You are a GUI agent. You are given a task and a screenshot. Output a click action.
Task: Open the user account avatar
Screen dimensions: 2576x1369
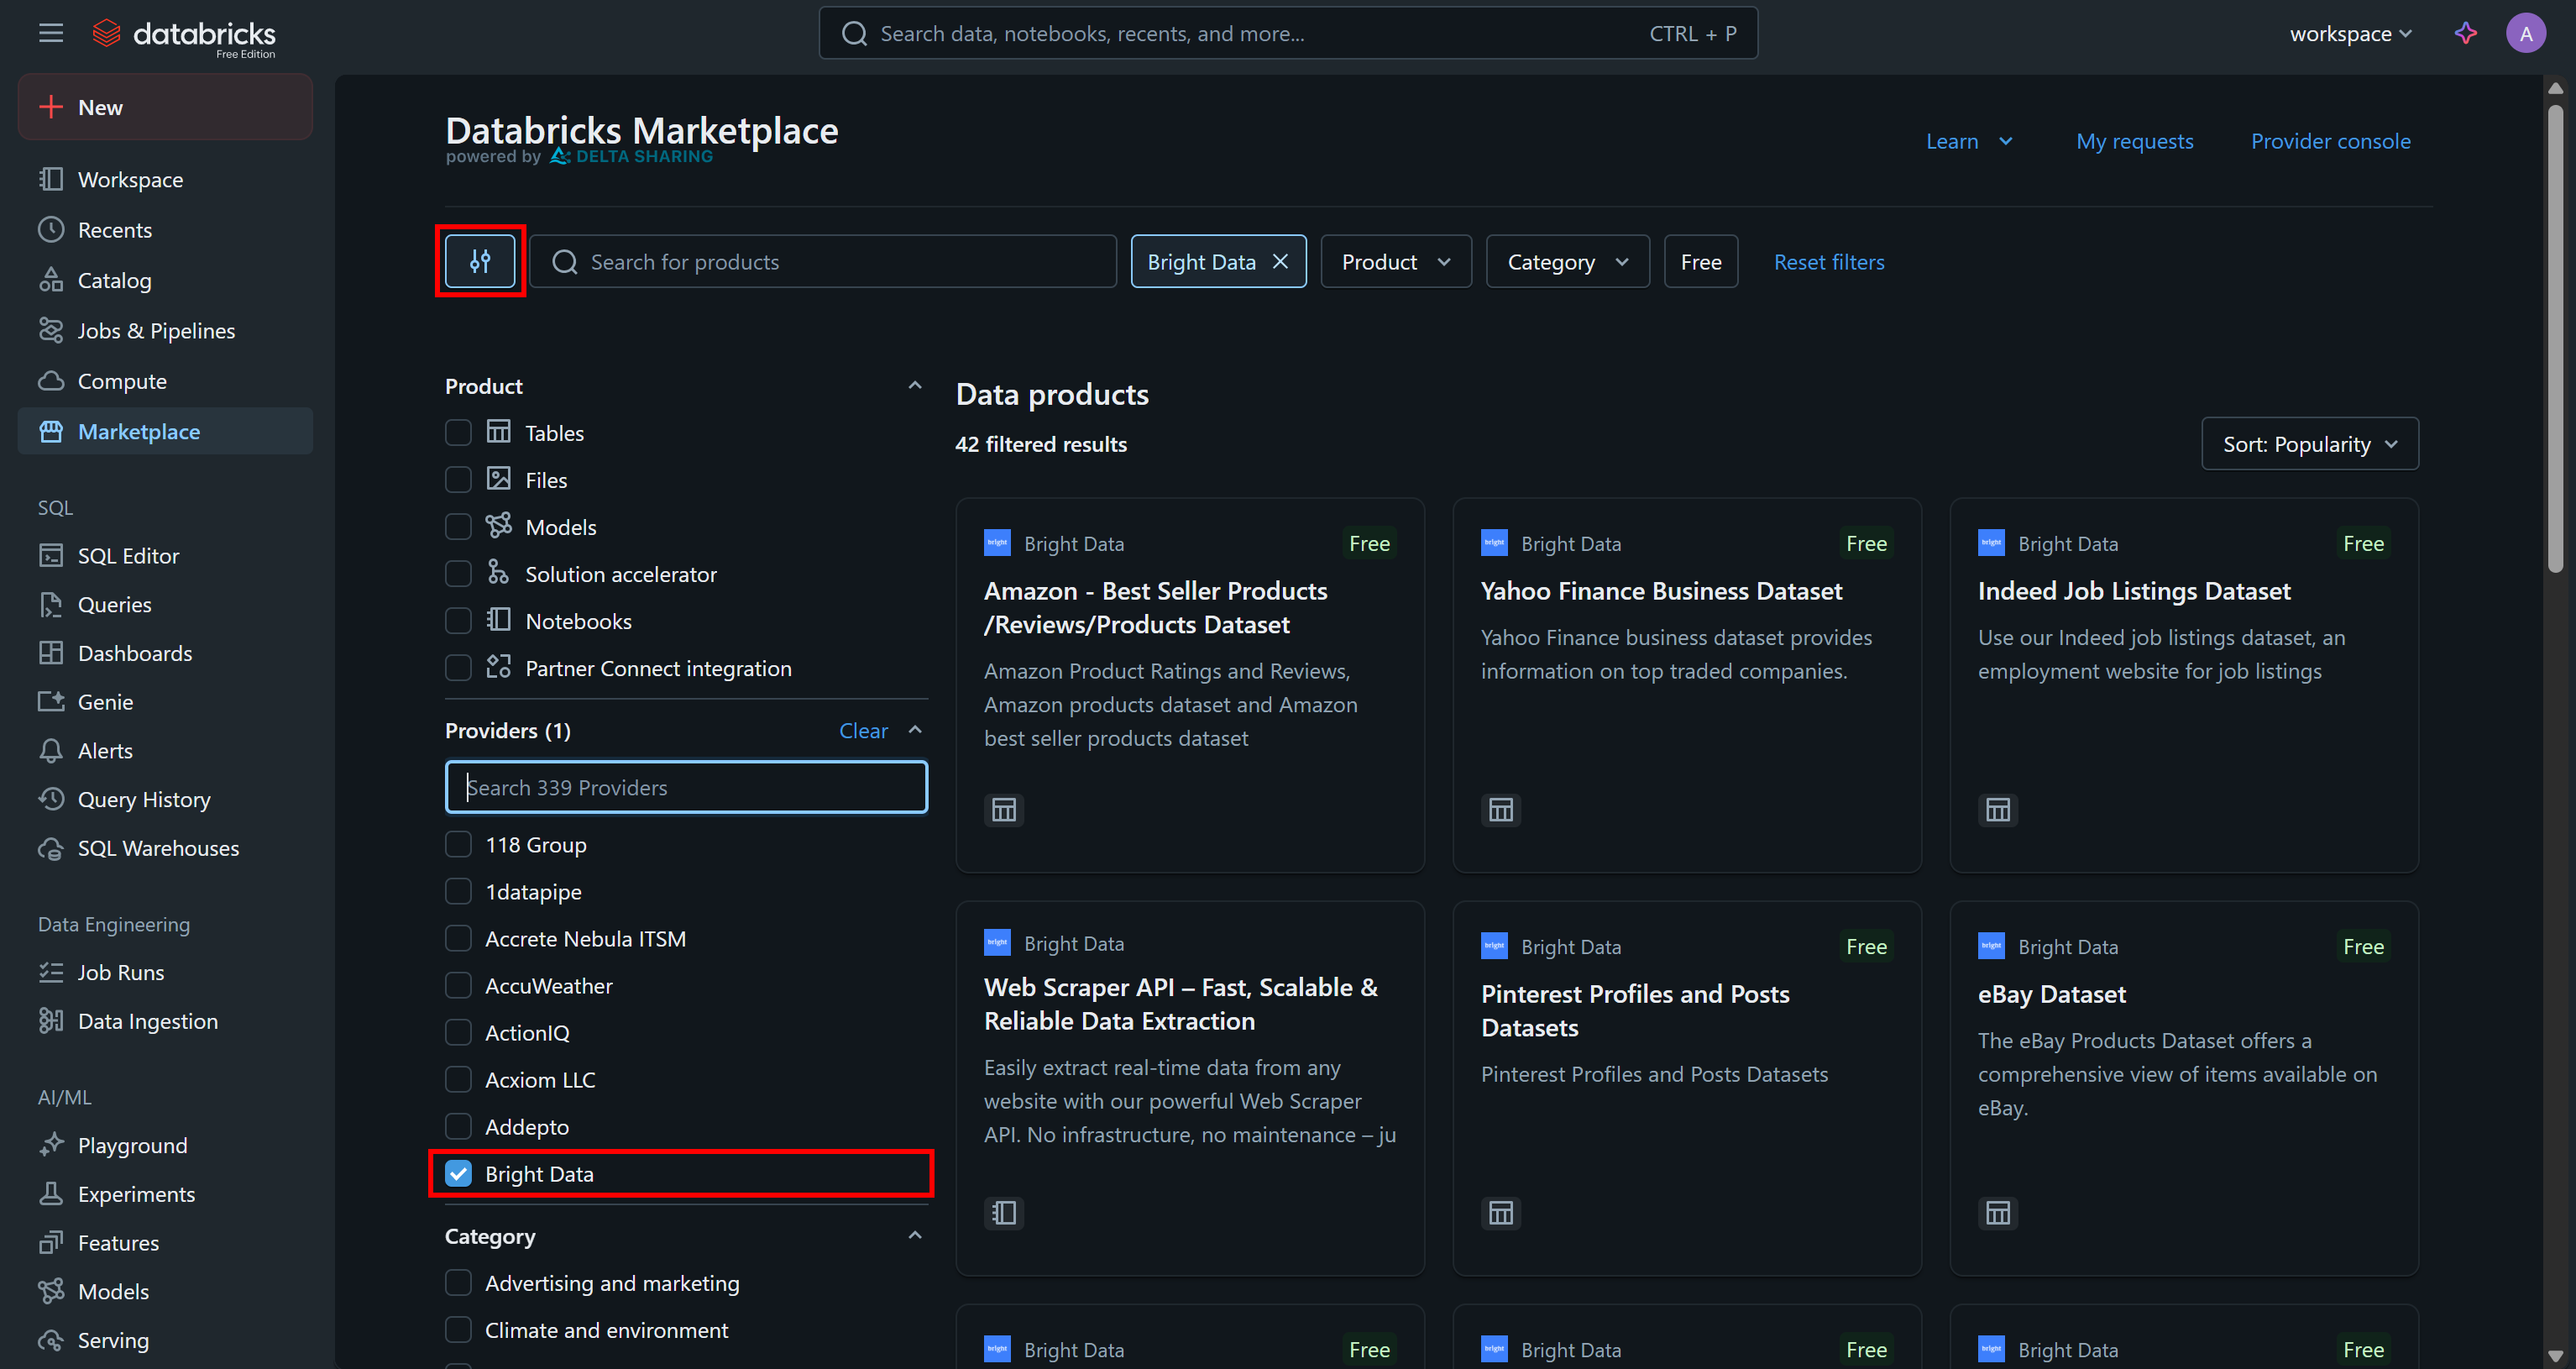point(2526,33)
